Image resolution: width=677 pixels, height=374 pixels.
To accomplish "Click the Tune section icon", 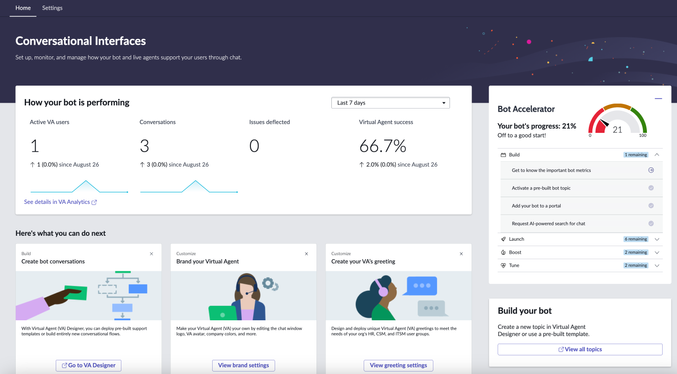I will pos(503,266).
